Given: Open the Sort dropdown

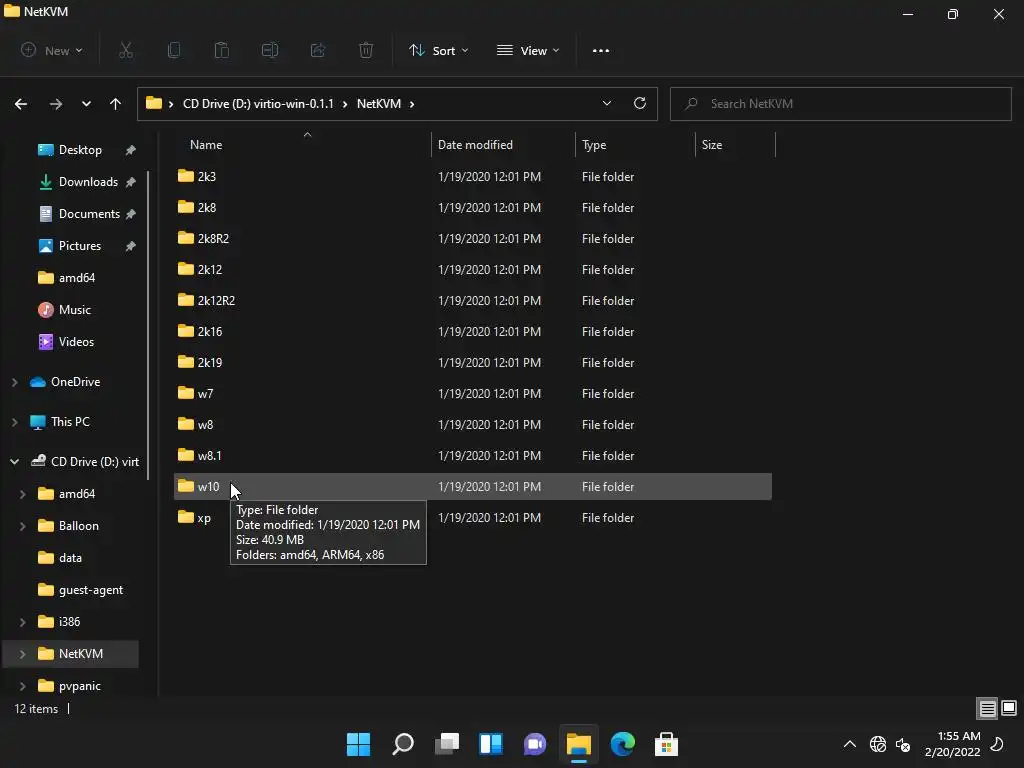Looking at the screenshot, I should click(x=438, y=50).
